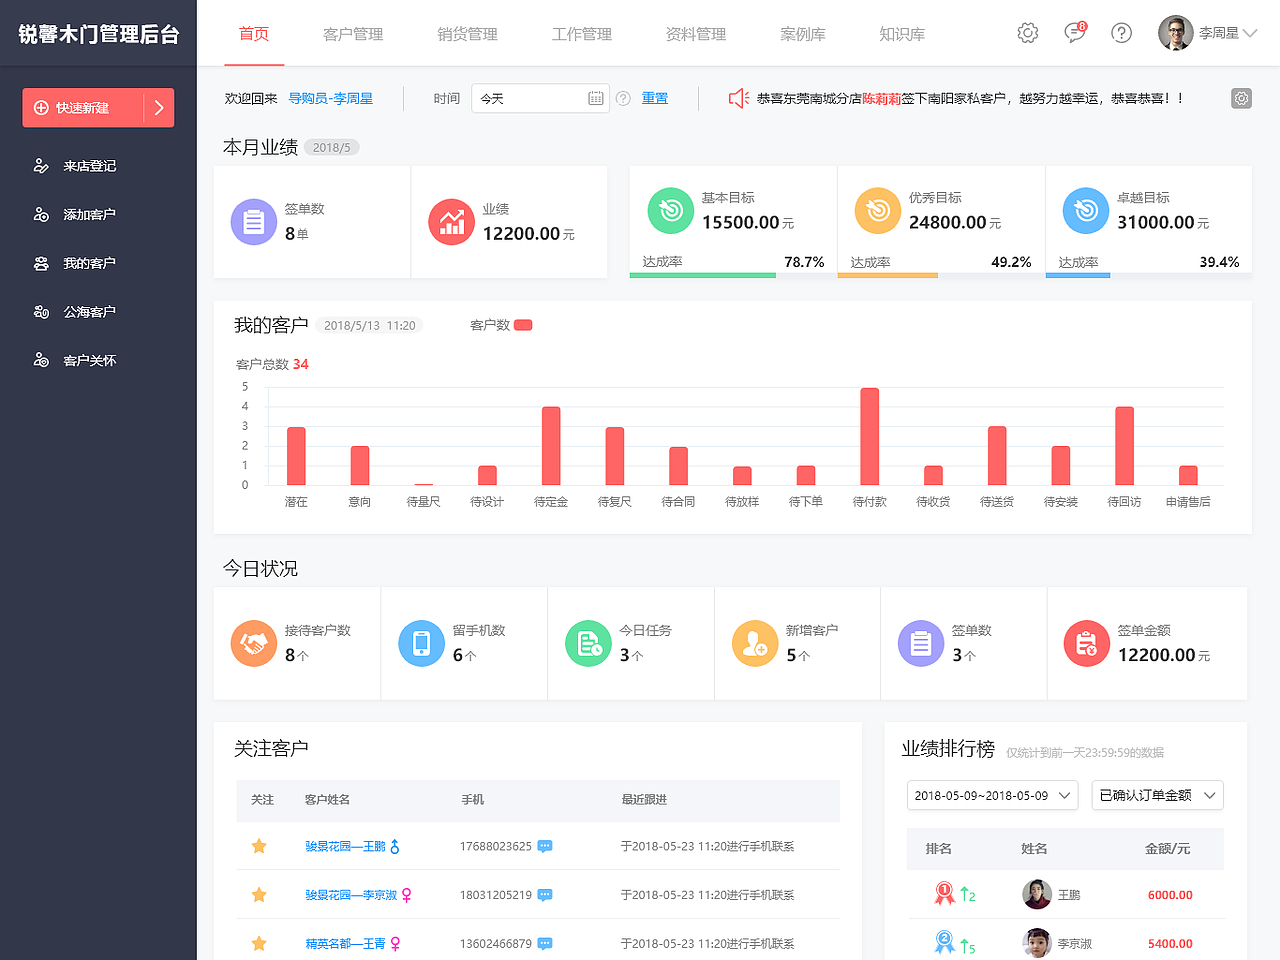This screenshot has width=1280, height=960.
Task: Open the settings gear in the top bar
Action: point(1027,32)
